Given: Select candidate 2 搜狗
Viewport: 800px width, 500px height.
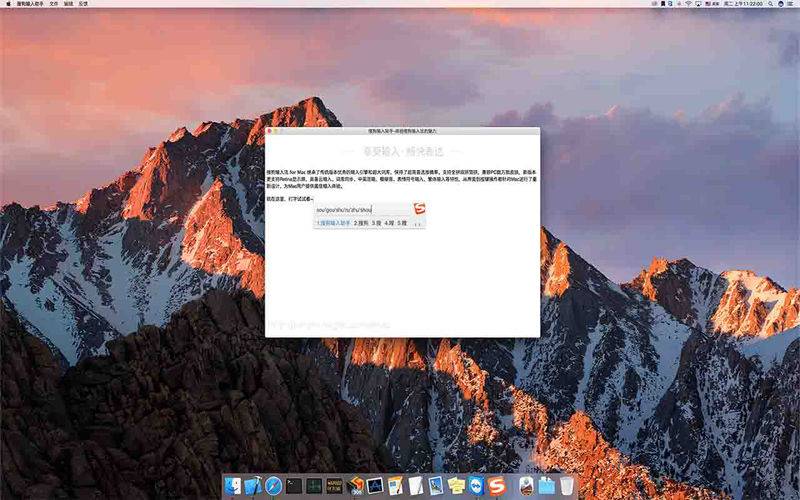Looking at the screenshot, I should (361, 223).
